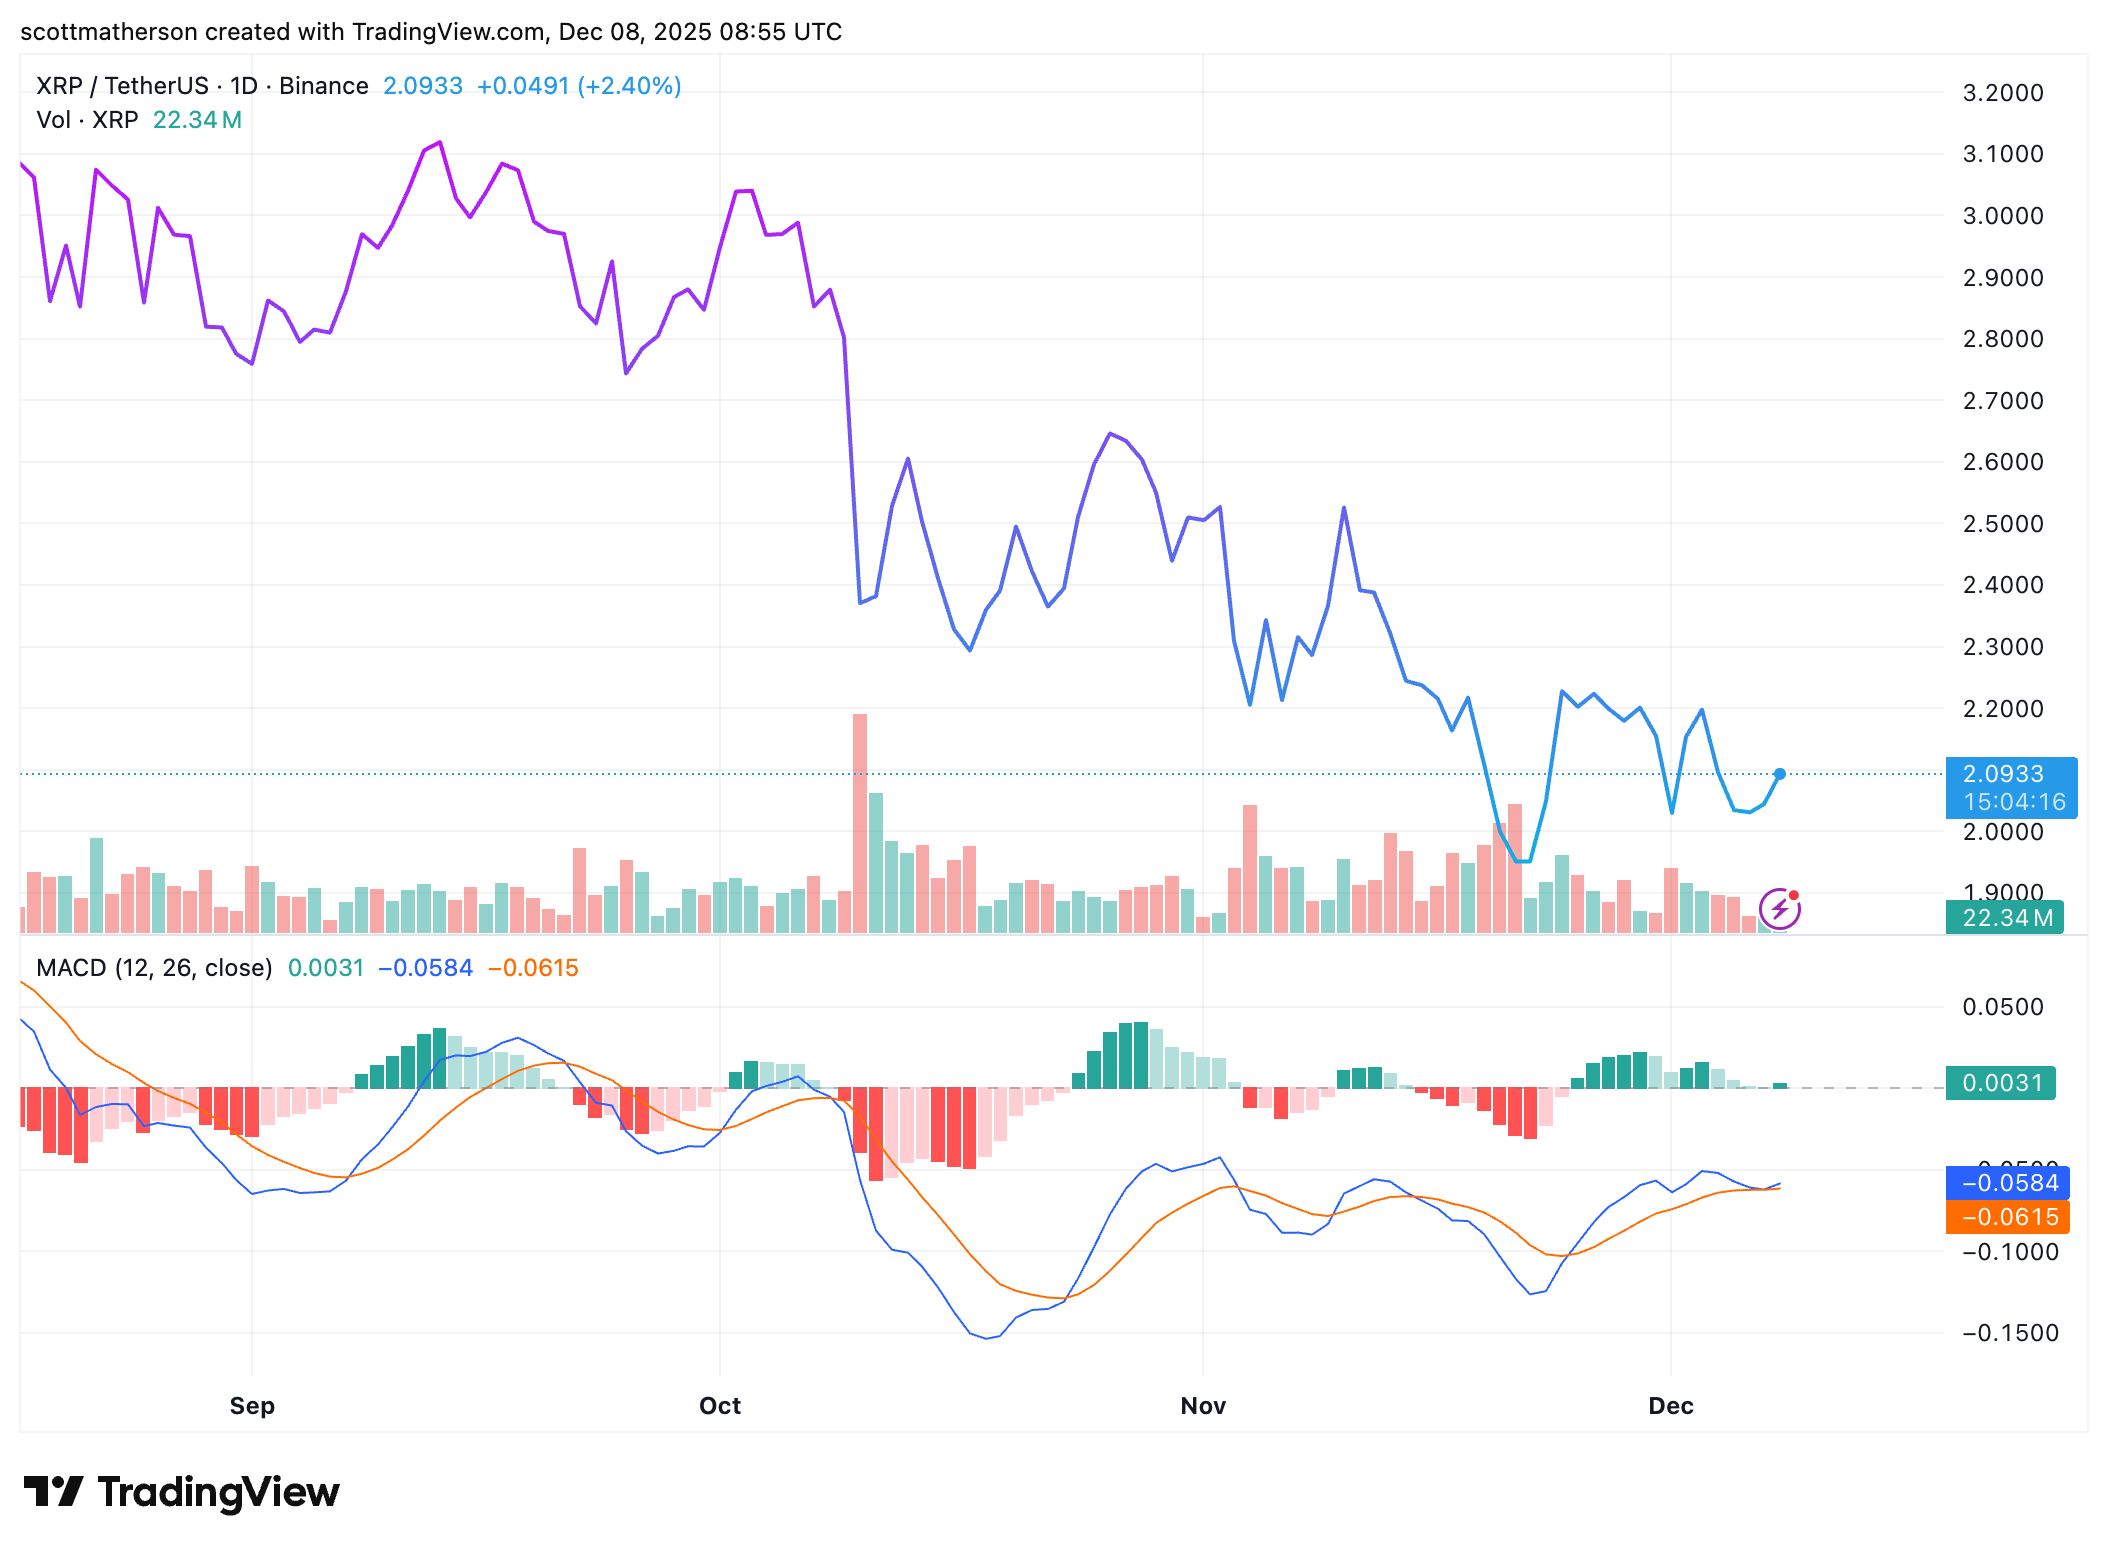This screenshot has height=1552, width=2108.
Task: Click the Dec label on time axis
Action: (1671, 1406)
